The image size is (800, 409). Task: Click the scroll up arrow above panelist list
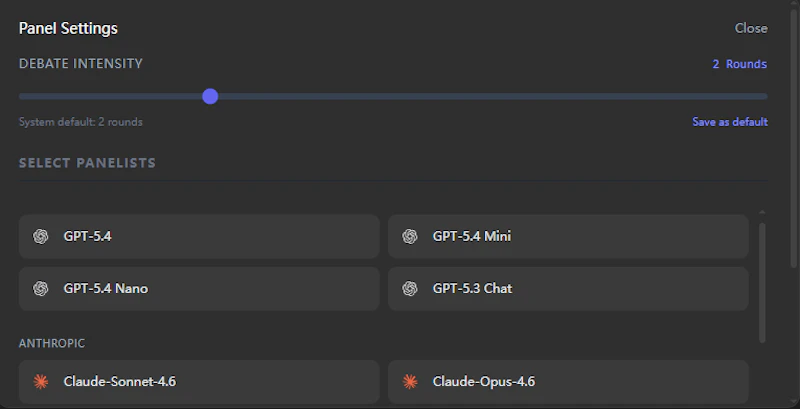[x=762, y=212]
